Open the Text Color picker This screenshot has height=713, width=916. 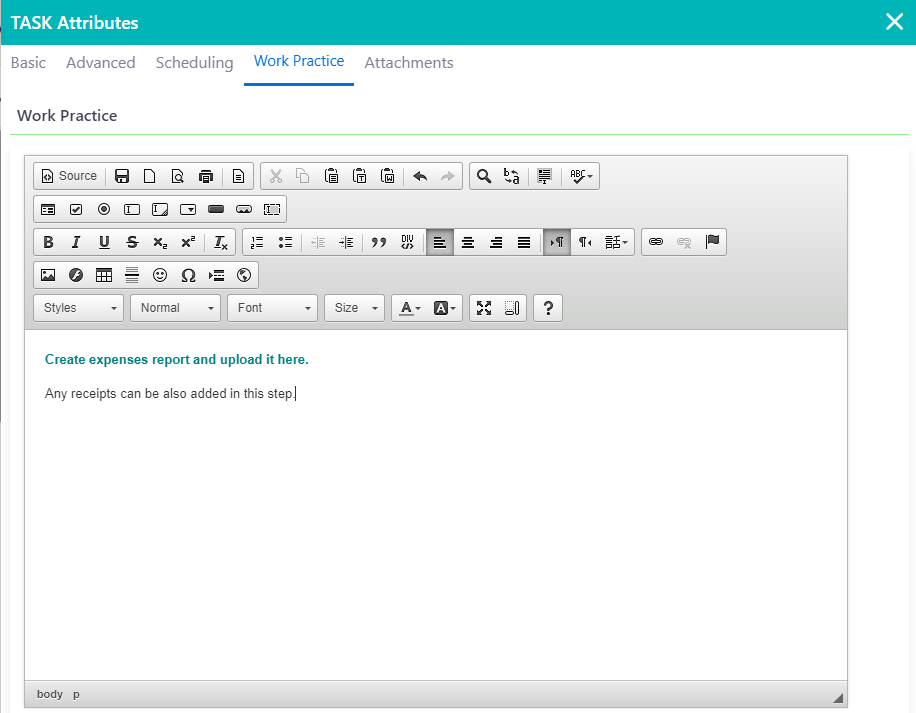(x=408, y=308)
